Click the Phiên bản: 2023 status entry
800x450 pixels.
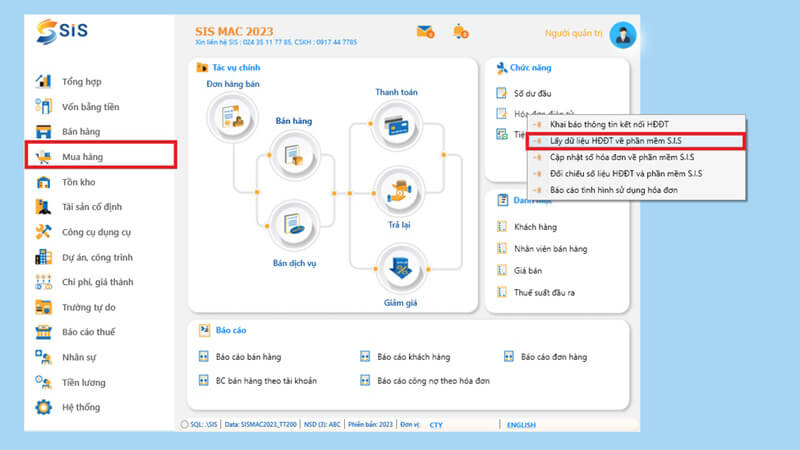point(370,424)
